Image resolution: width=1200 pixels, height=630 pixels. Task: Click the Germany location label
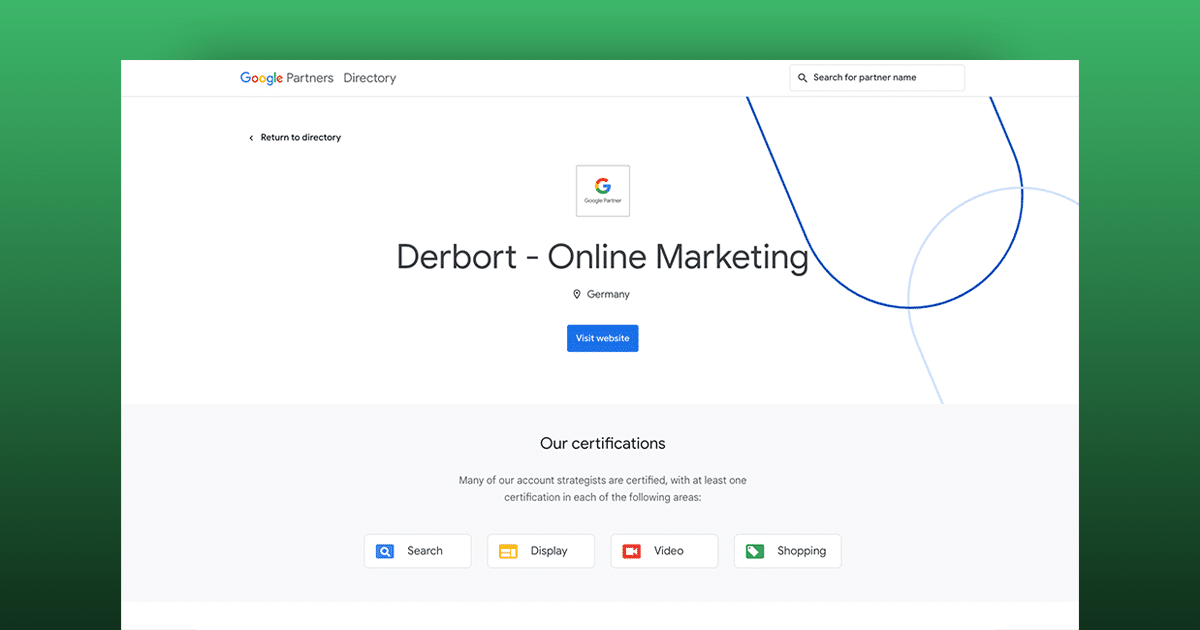(x=608, y=294)
